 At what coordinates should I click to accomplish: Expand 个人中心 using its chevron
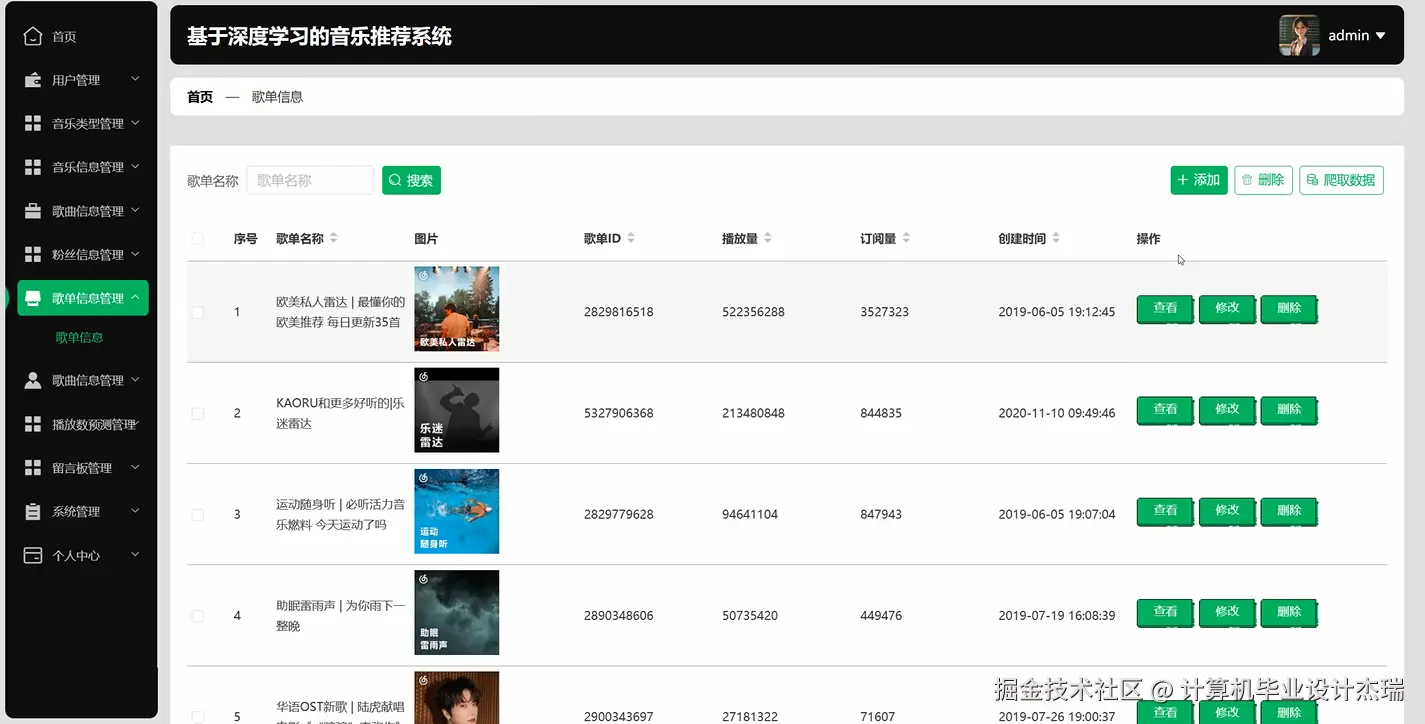coord(136,554)
